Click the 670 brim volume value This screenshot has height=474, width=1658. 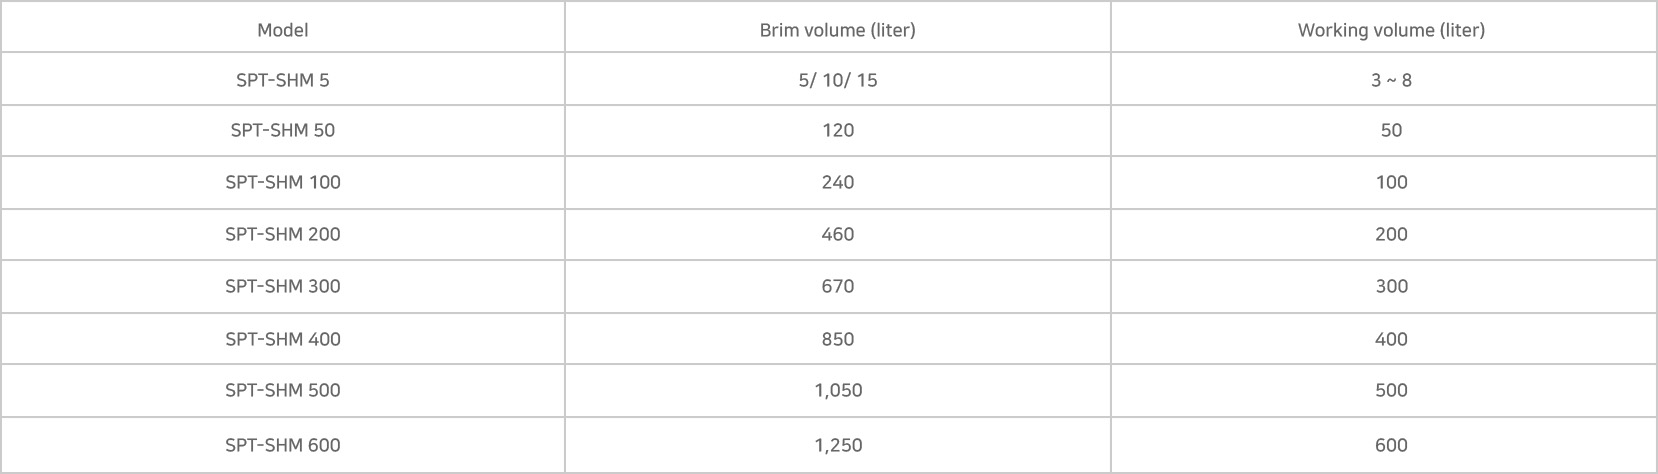[838, 286]
